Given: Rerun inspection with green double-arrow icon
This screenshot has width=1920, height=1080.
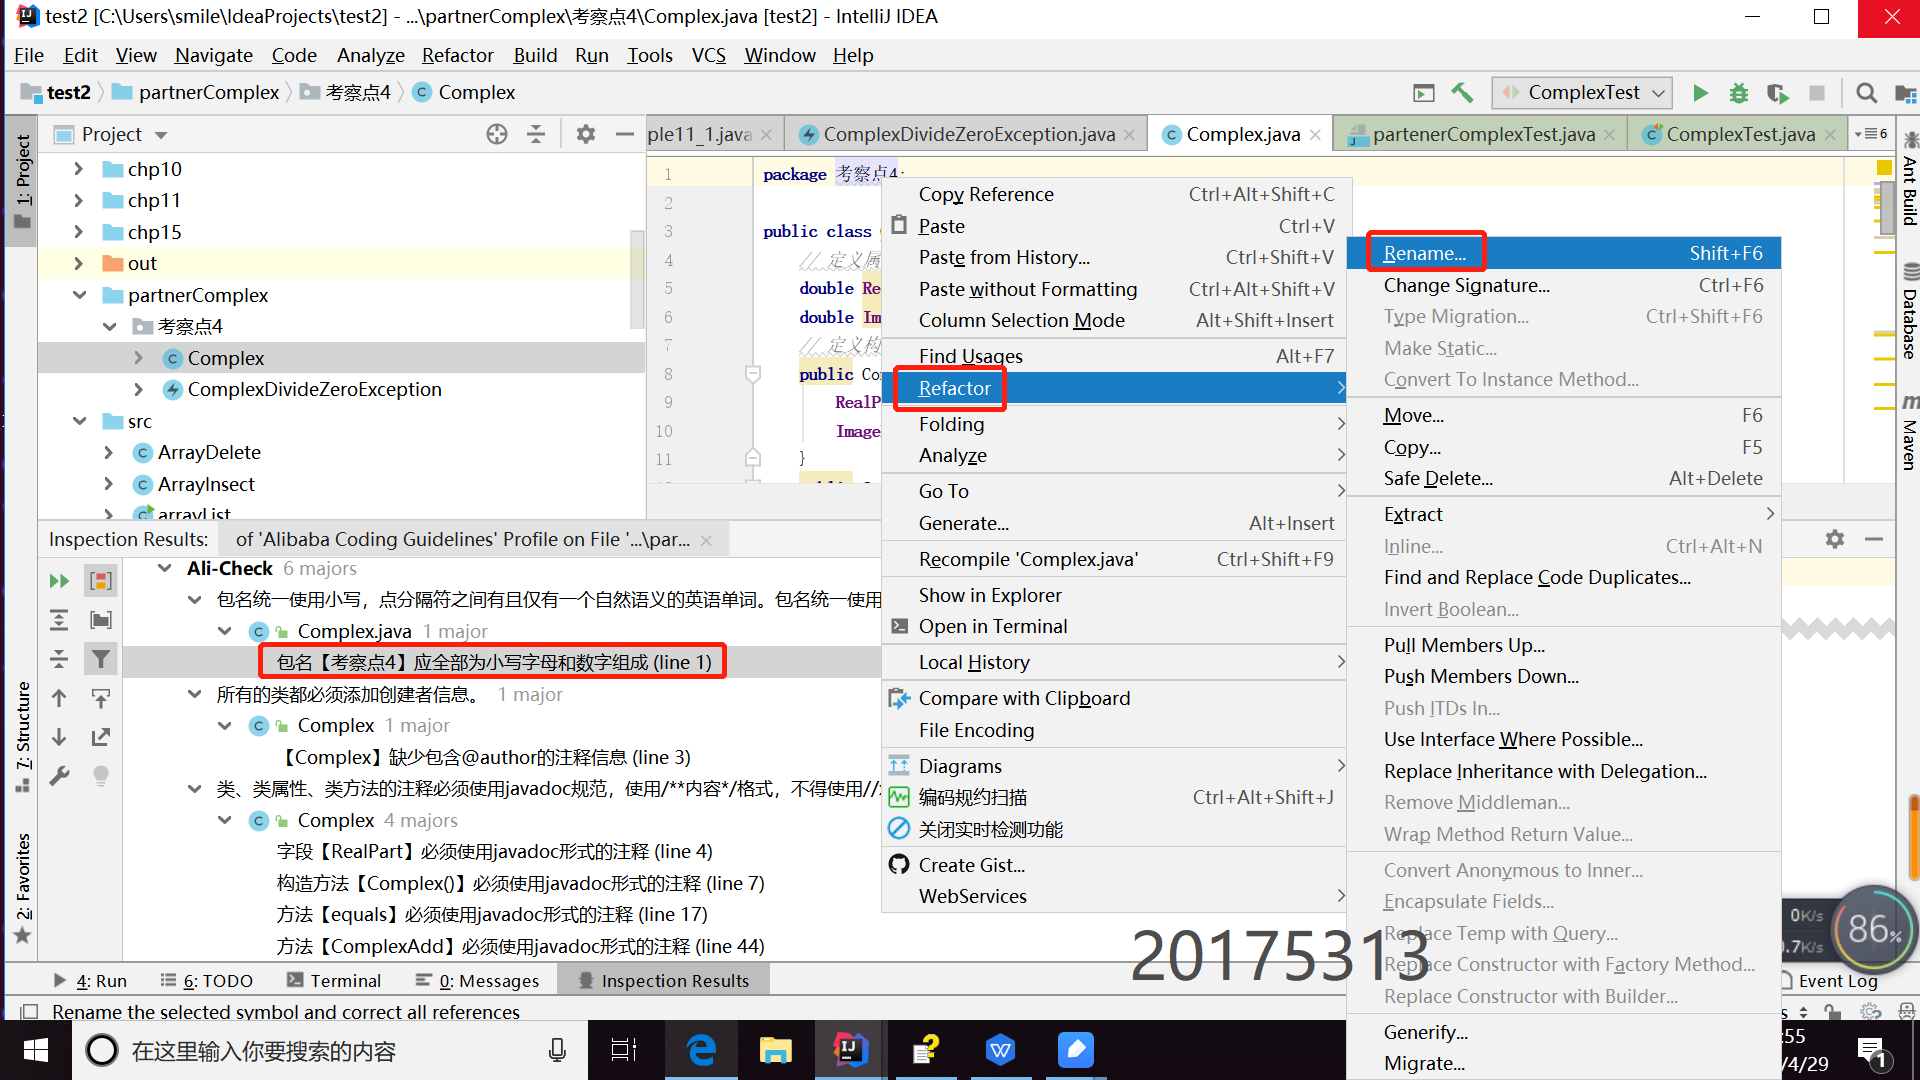Looking at the screenshot, I should (x=59, y=581).
